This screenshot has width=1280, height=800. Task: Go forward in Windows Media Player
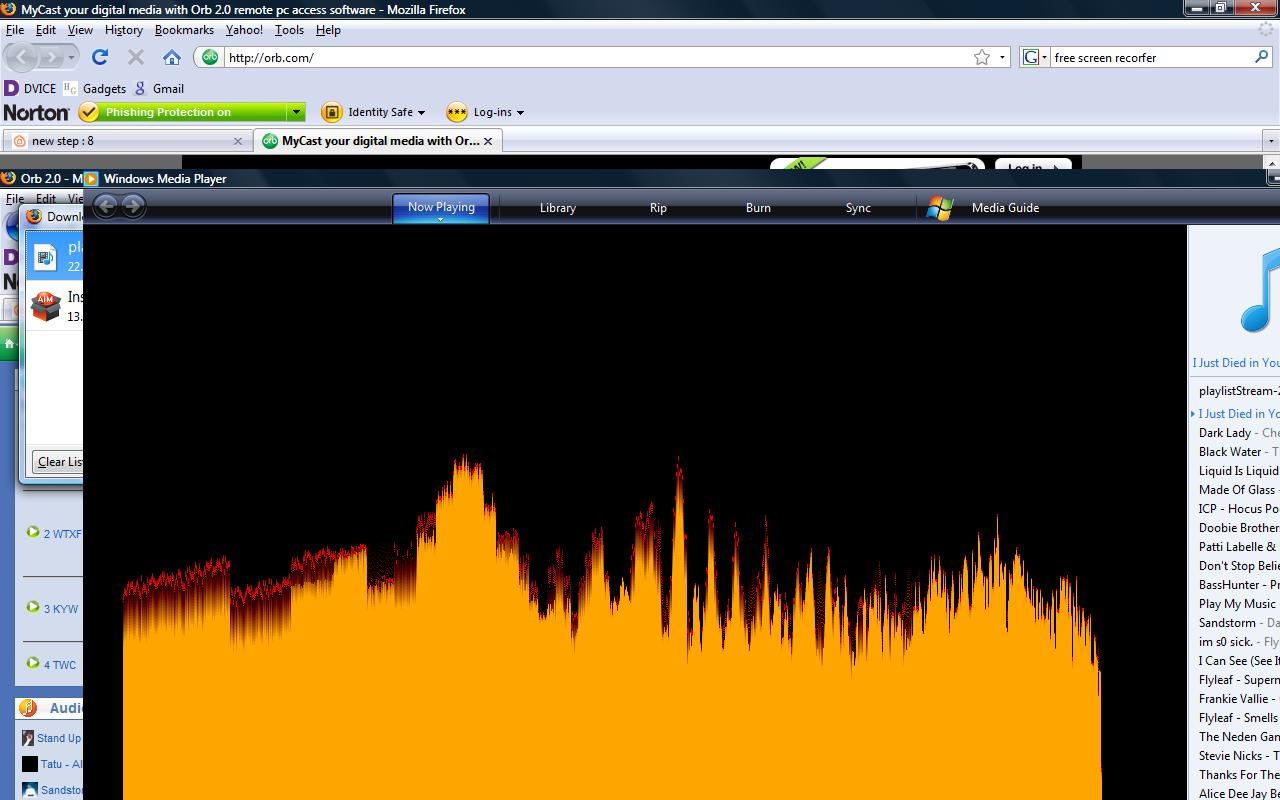tap(133, 206)
